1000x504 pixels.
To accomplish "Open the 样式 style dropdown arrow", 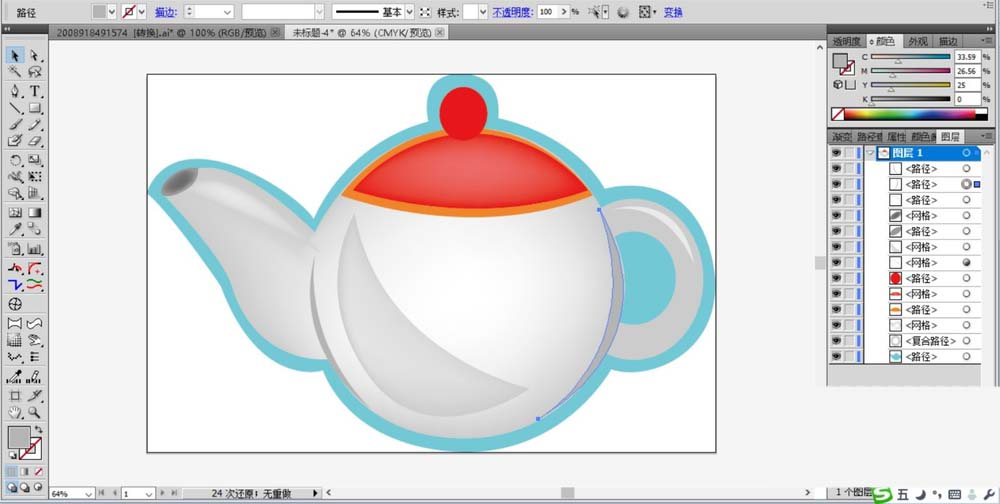I will click(483, 12).
